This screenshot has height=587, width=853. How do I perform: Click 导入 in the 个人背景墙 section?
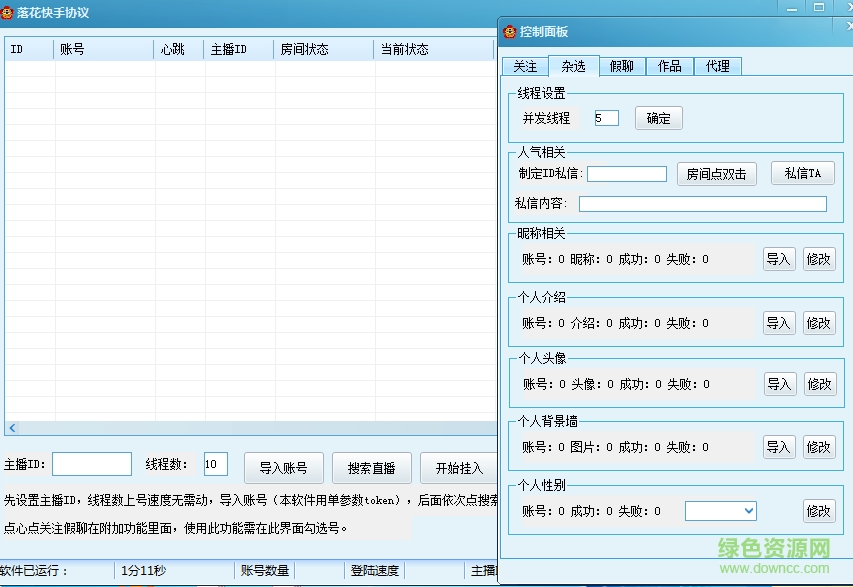pos(778,446)
